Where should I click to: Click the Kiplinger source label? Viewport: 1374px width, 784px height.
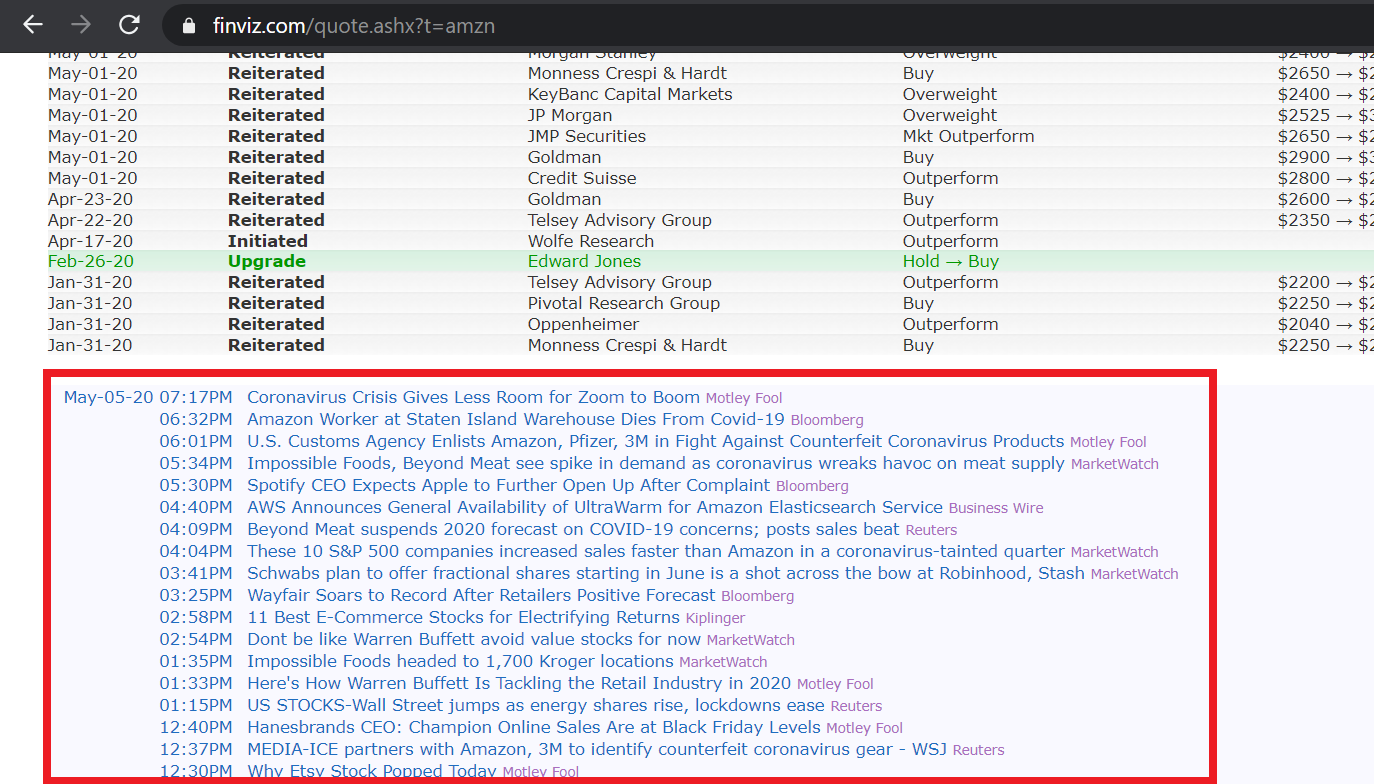point(715,619)
